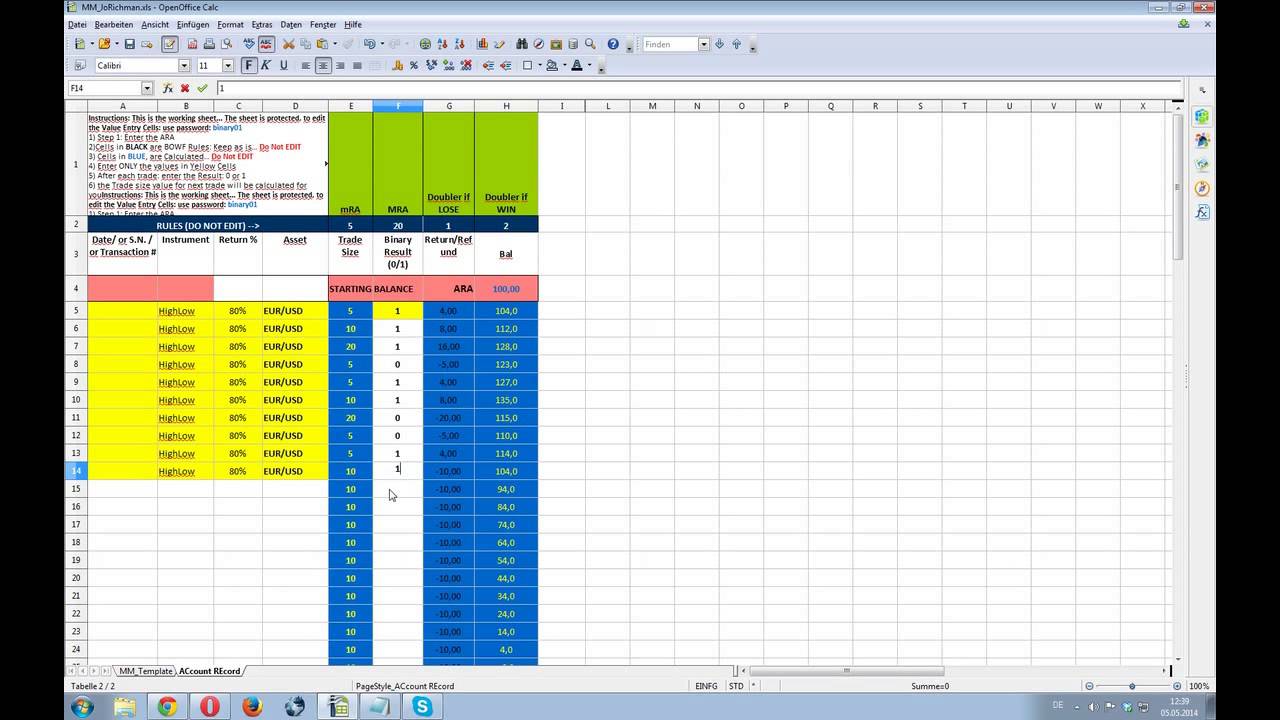
Task: Open the Paste options dropdown arrow
Action: 334,44
